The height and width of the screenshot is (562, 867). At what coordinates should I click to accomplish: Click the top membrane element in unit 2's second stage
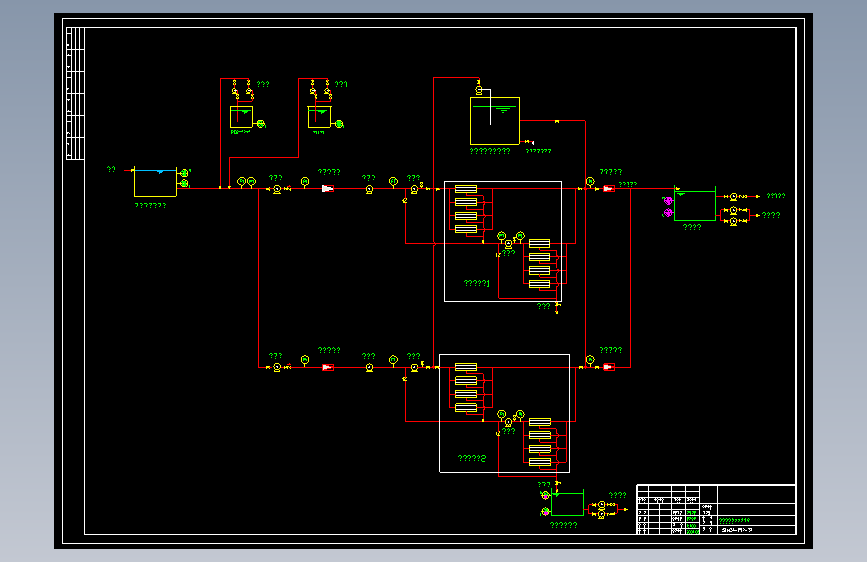540,422
